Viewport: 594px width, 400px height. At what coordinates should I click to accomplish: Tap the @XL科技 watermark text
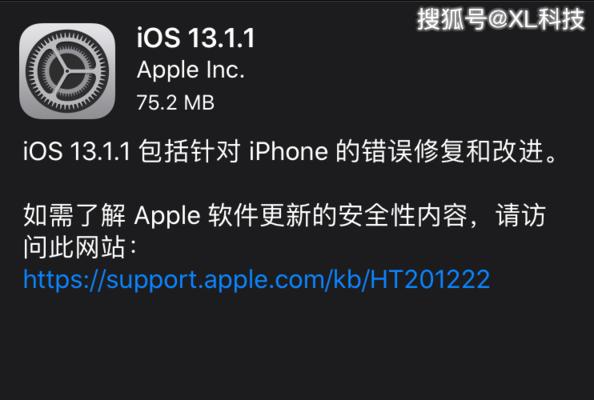coord(536,19)
